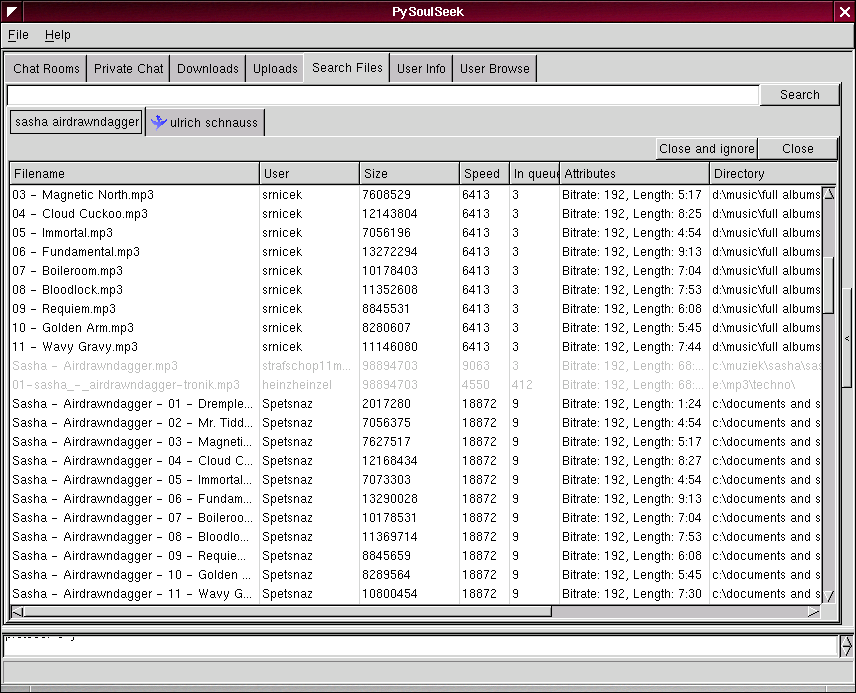This screenshot has height=693, width=856.
Task: Click the bird icon on ulrich schnauss tab
Action: point(159,122)
